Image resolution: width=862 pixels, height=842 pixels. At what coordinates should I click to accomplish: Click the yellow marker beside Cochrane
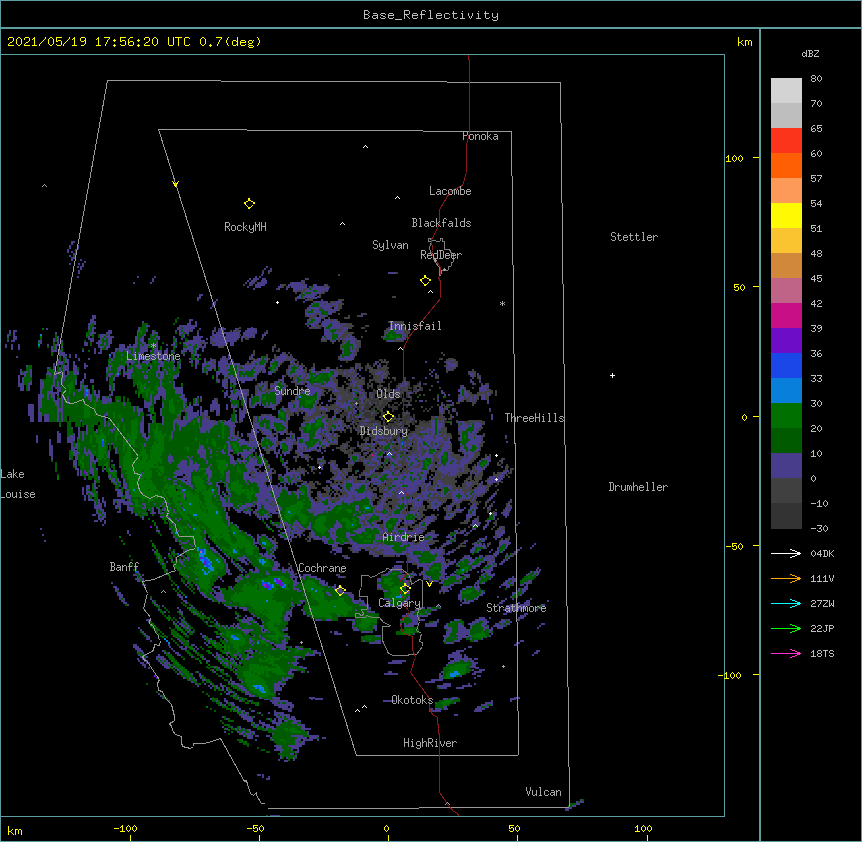tap(340, 591)
